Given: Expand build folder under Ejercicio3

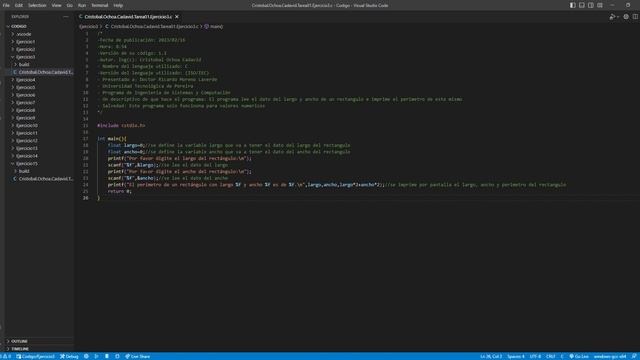Looking at the screenshot, I should pyautogui.click(x=39, y=64).
